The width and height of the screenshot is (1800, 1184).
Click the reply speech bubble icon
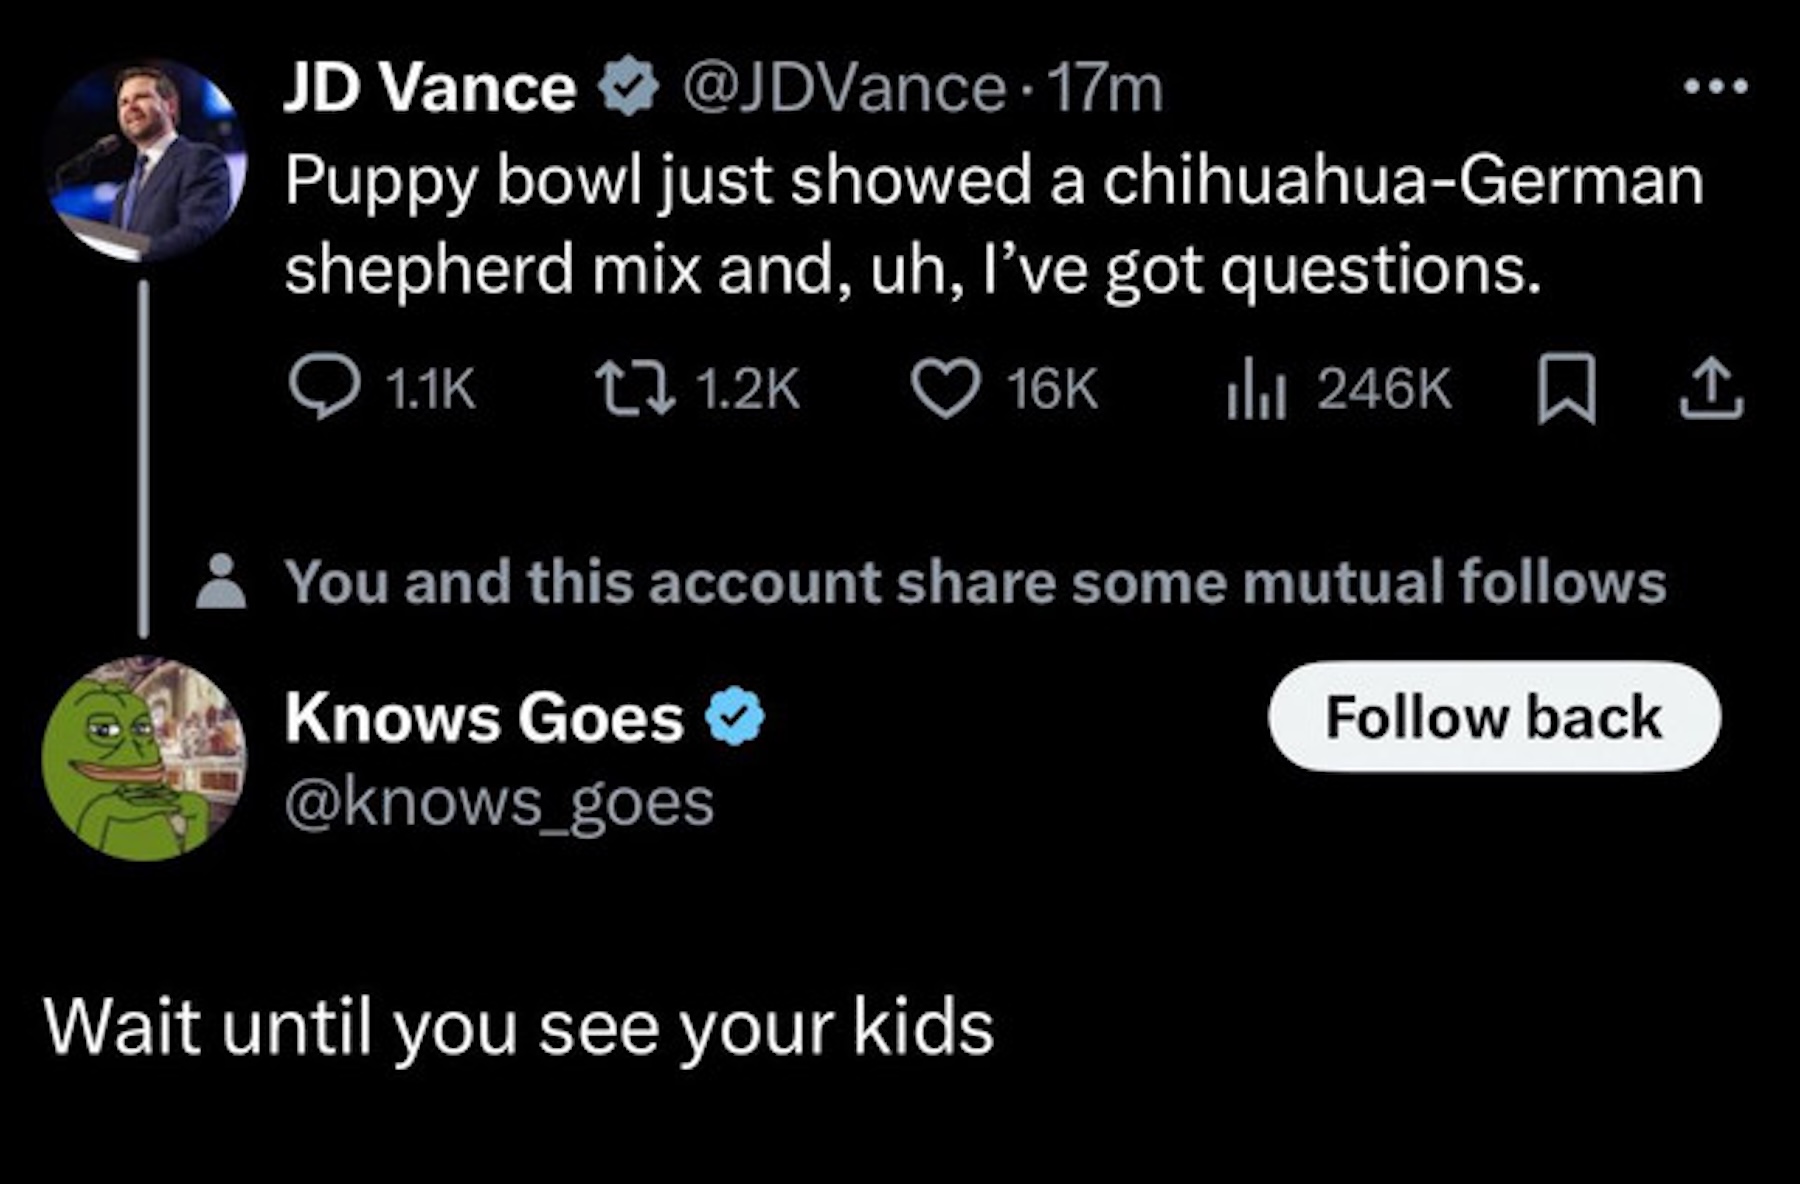(324, 387)
